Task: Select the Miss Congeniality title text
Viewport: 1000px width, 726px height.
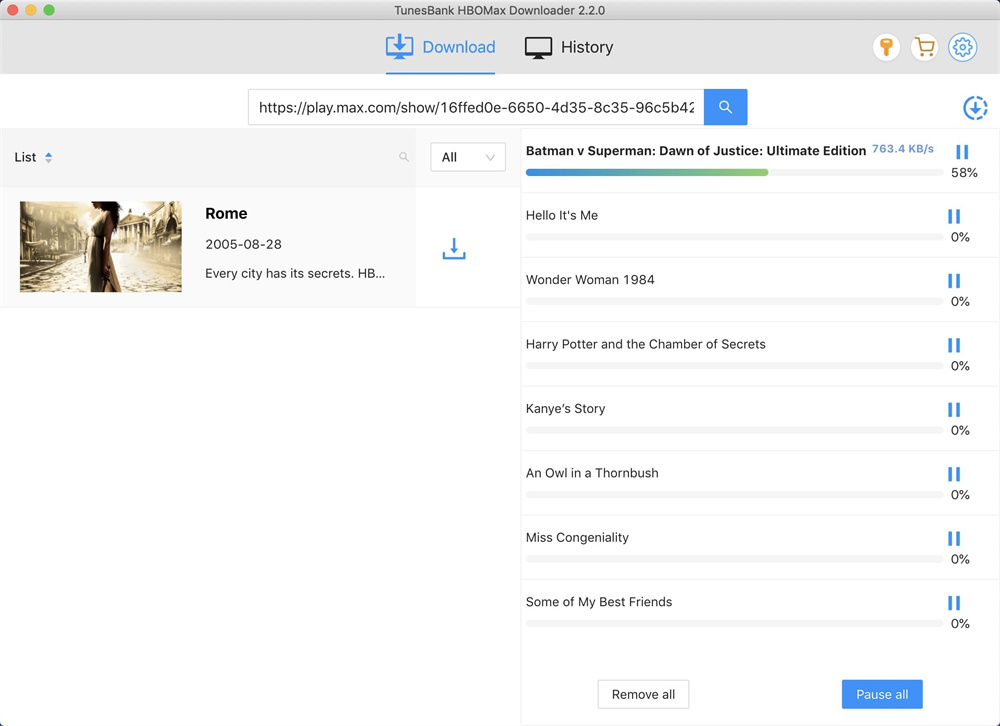Action: (577, 538)
